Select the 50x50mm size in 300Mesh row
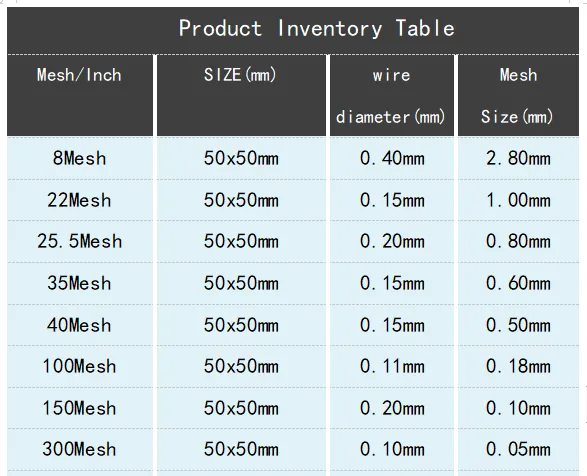The width and height of the screenshot is (587, 476). [241, 449]
